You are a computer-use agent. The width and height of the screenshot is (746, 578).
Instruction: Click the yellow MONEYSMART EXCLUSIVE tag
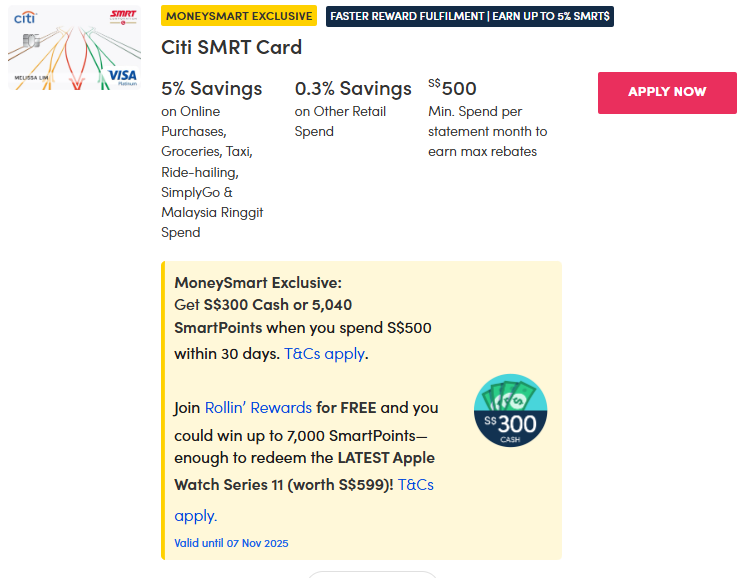point(239,16)
